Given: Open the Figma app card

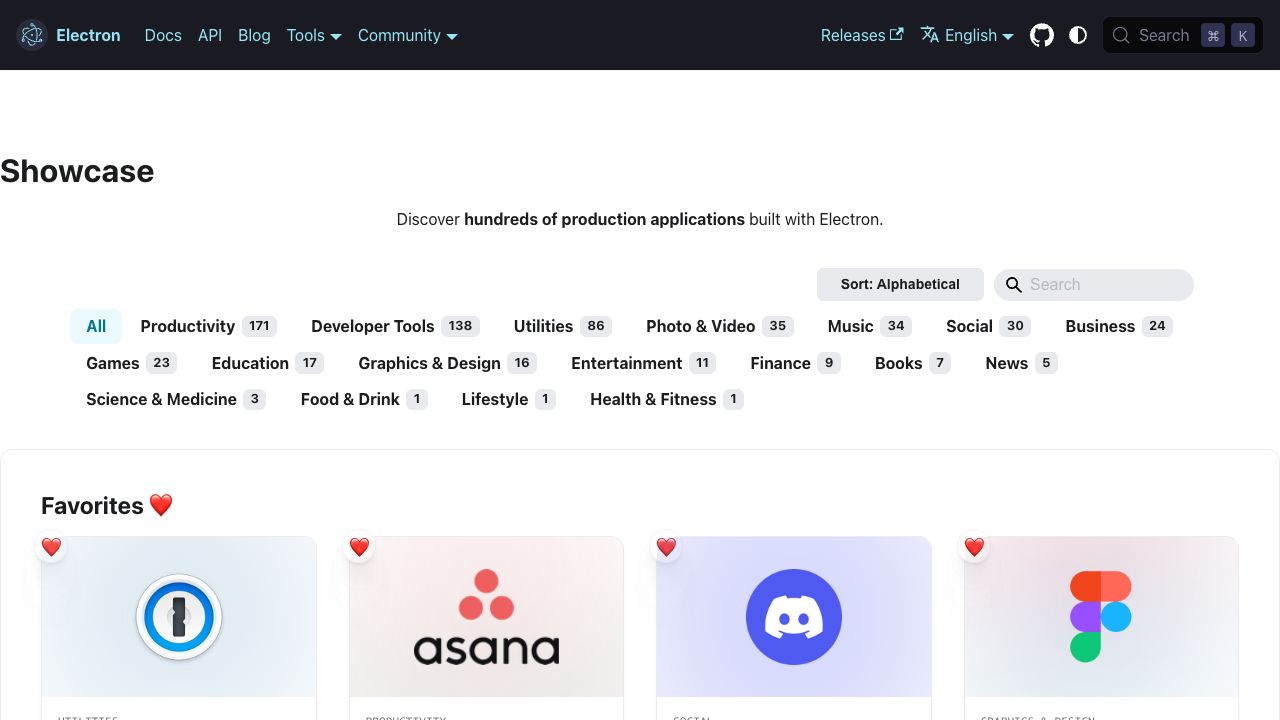Looking at the screenshot, I should tap(1101, 628).
